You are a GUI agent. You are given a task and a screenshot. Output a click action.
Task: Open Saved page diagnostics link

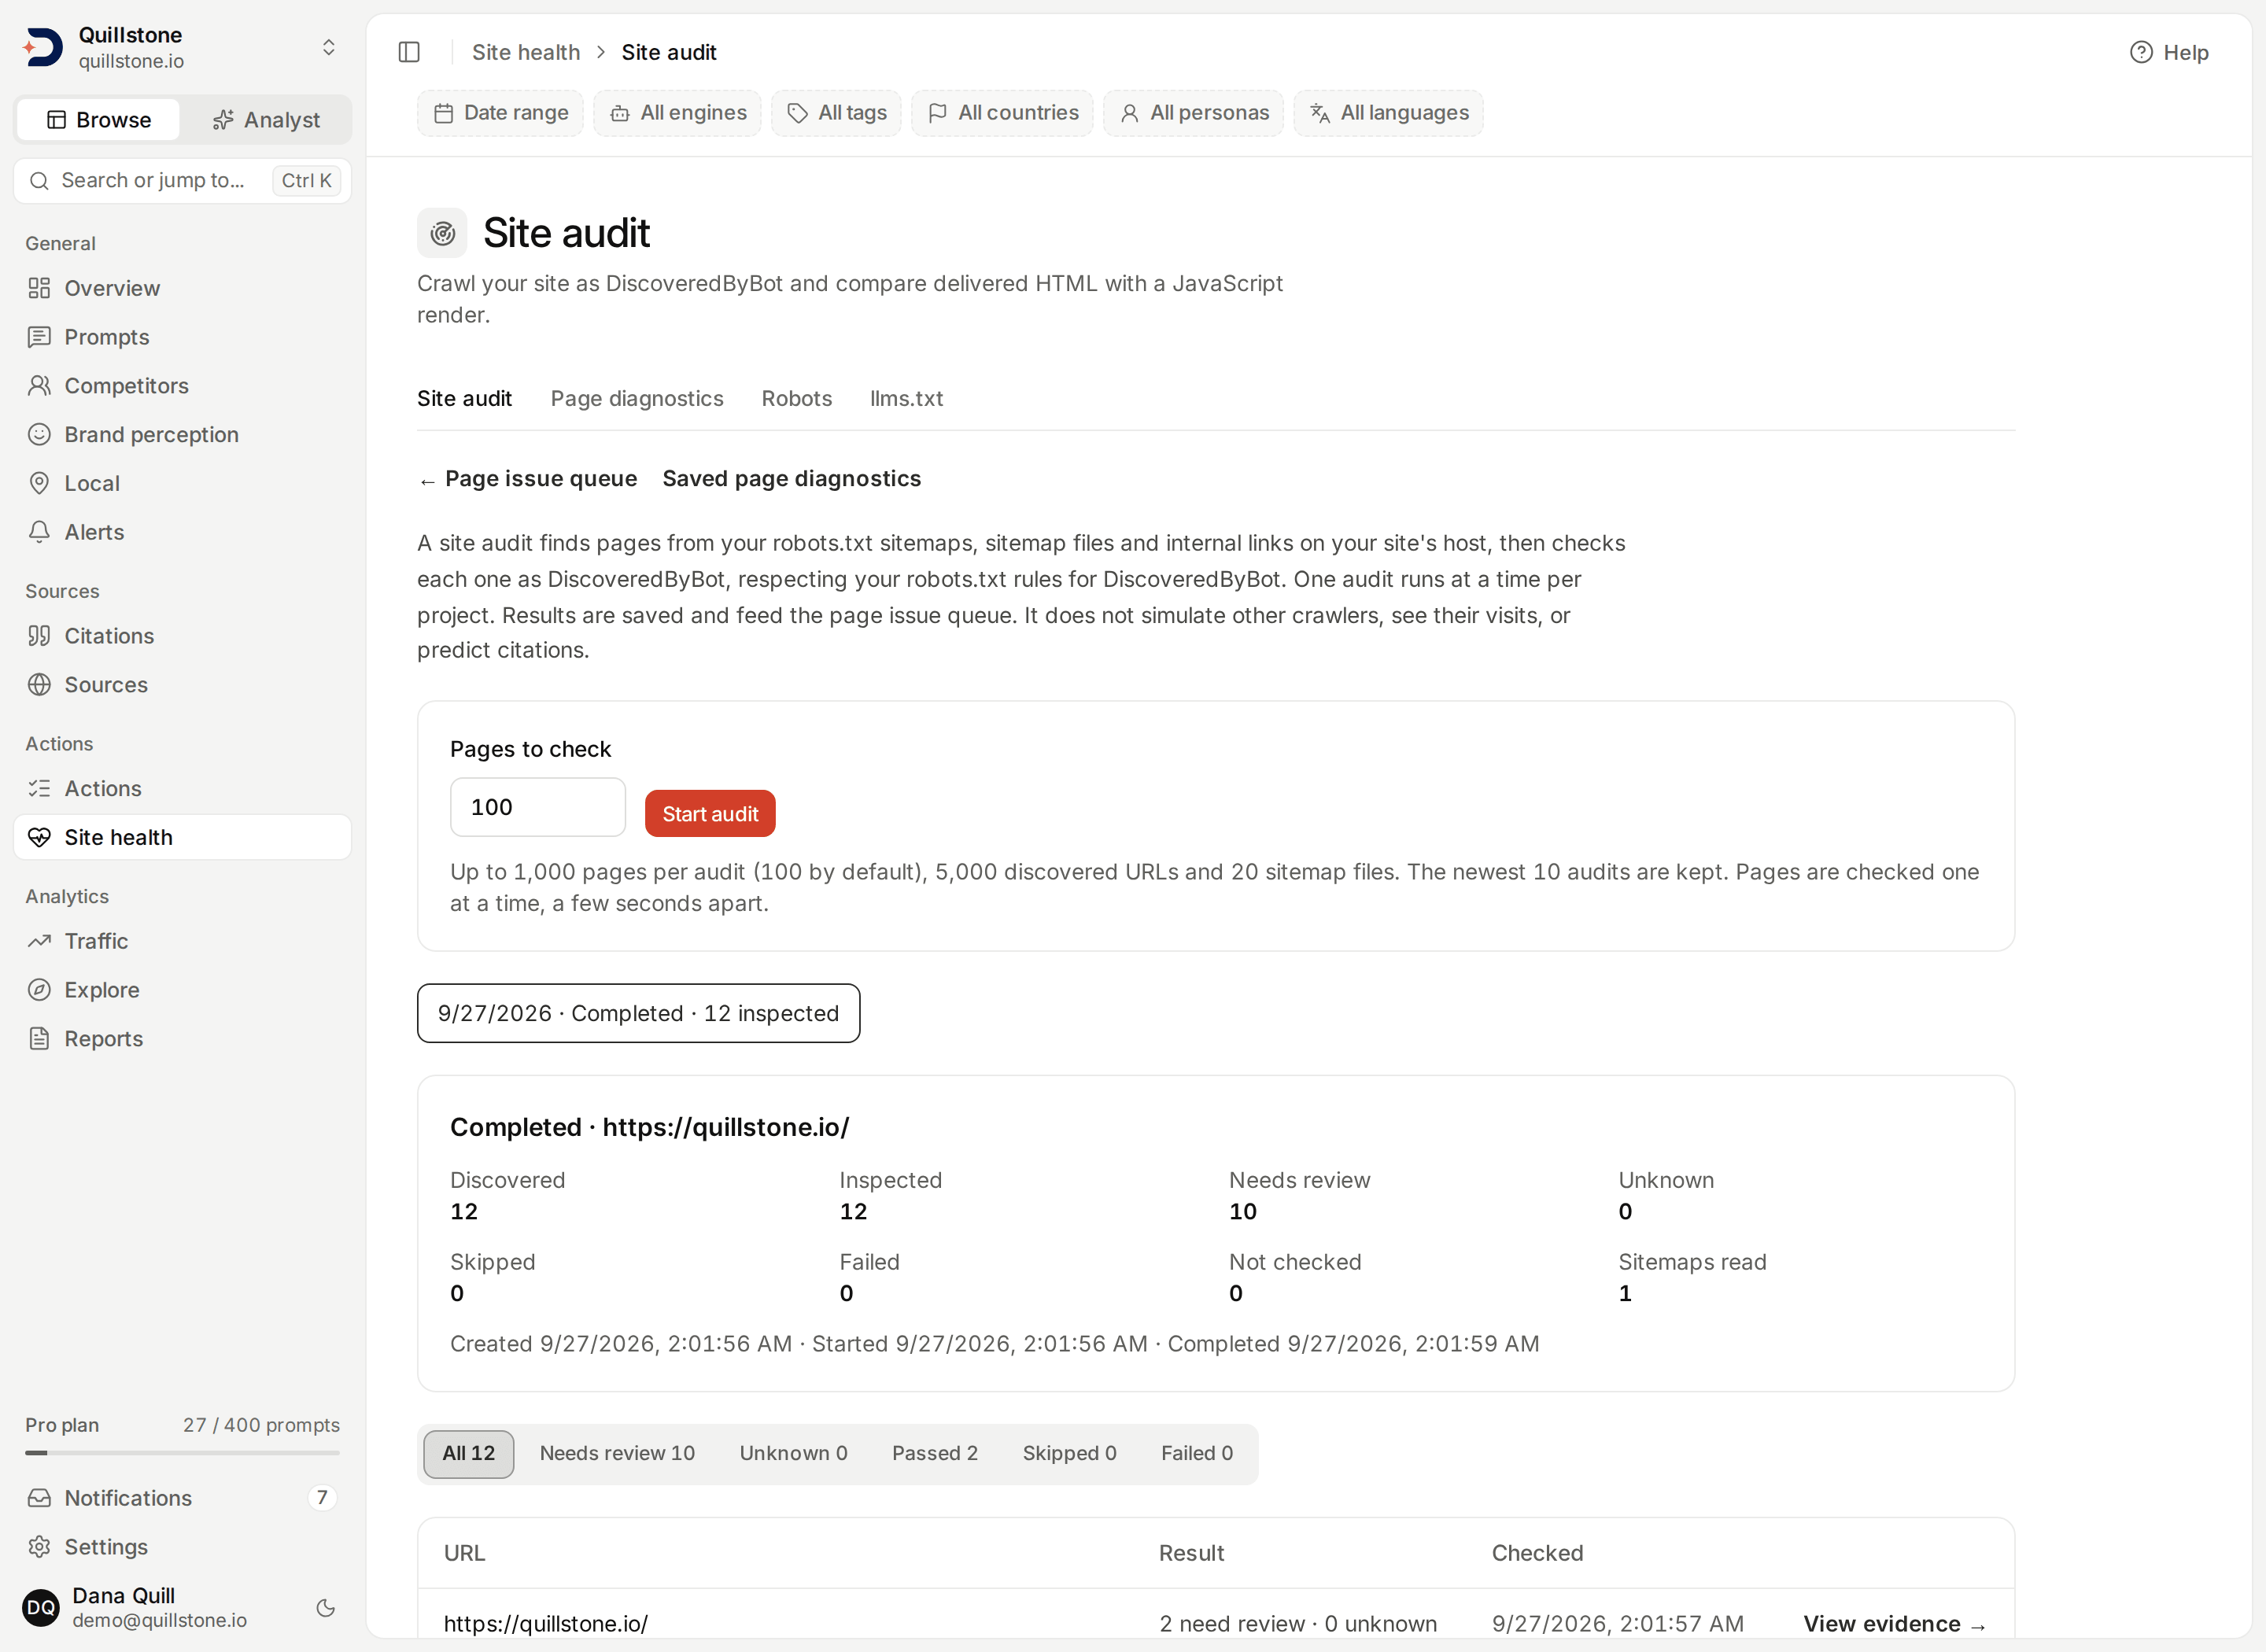(791, 479)
